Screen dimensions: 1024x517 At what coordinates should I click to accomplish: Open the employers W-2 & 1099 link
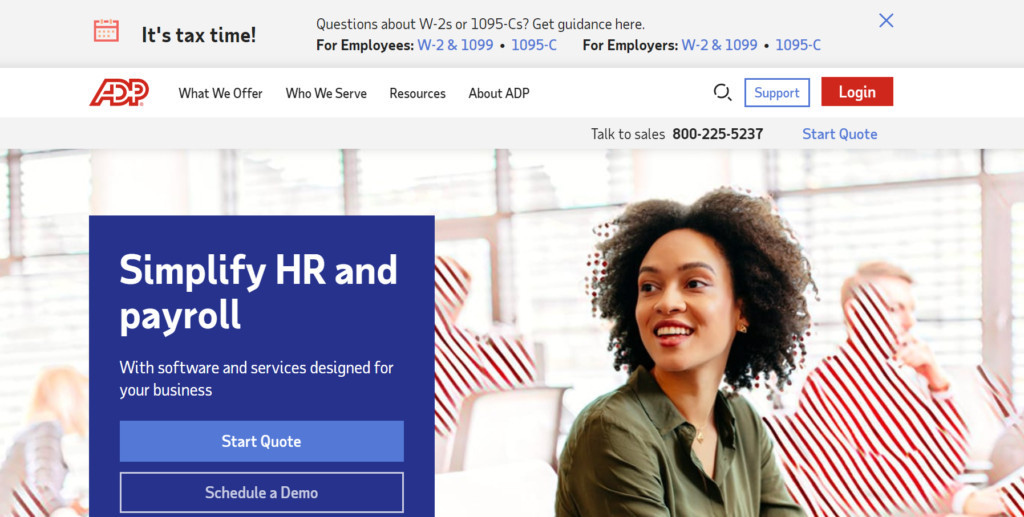click(x=719, y=45)
